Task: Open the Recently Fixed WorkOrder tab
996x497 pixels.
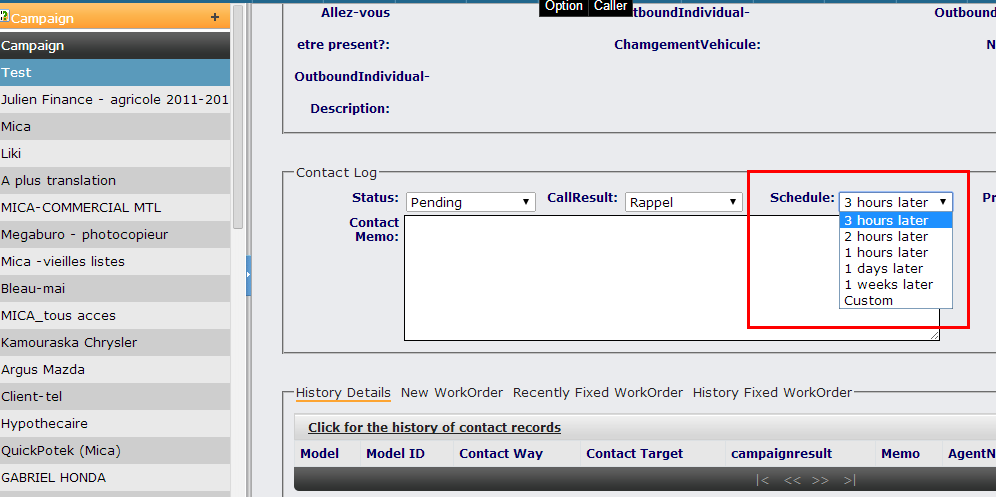Action: (x=597, y=392)
